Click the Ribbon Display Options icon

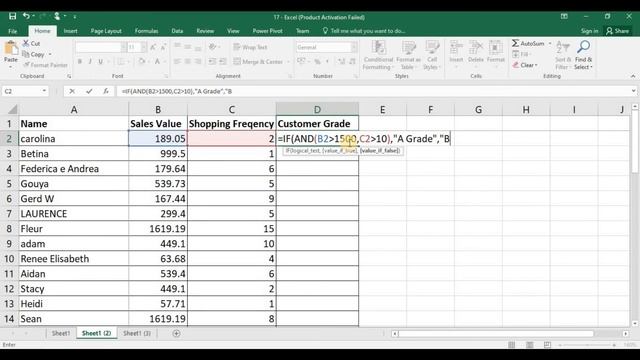tap(564, 16)
